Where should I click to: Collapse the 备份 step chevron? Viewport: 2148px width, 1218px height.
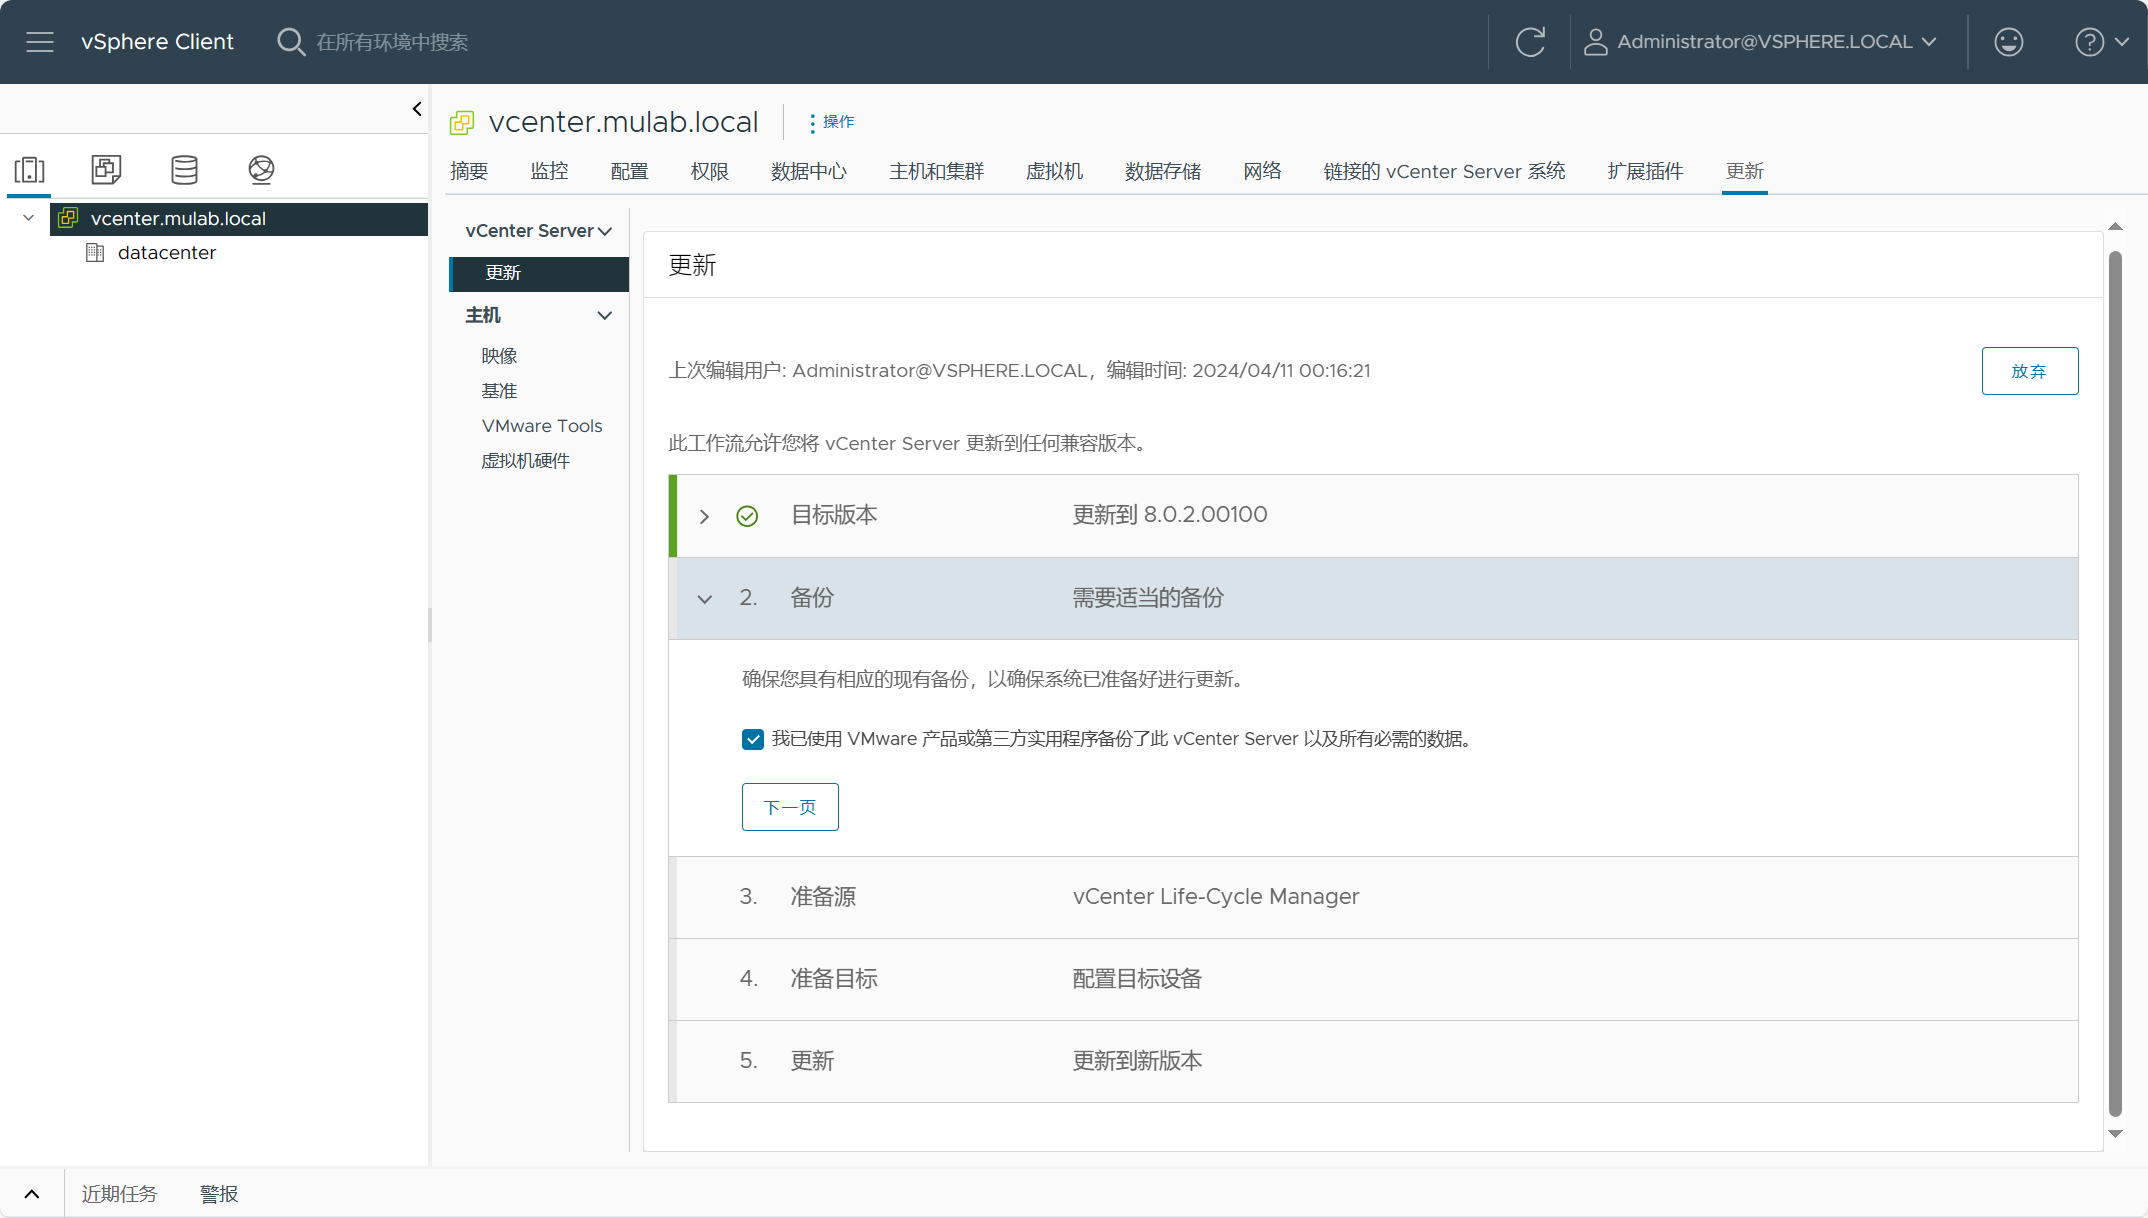click(x=704, y=599)
